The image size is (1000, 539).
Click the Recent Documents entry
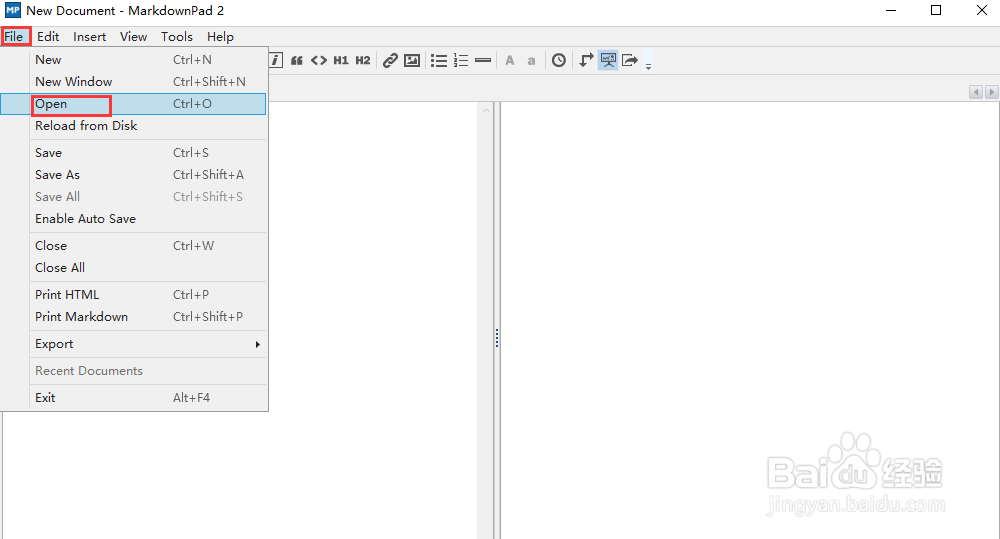pos(133,371)
